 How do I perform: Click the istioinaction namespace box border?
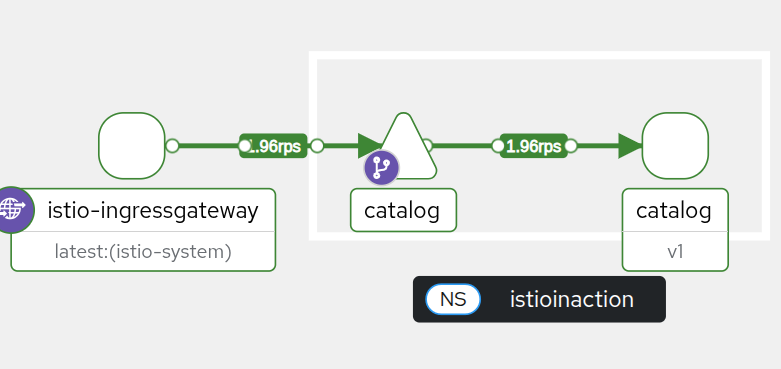coord(539,55)
